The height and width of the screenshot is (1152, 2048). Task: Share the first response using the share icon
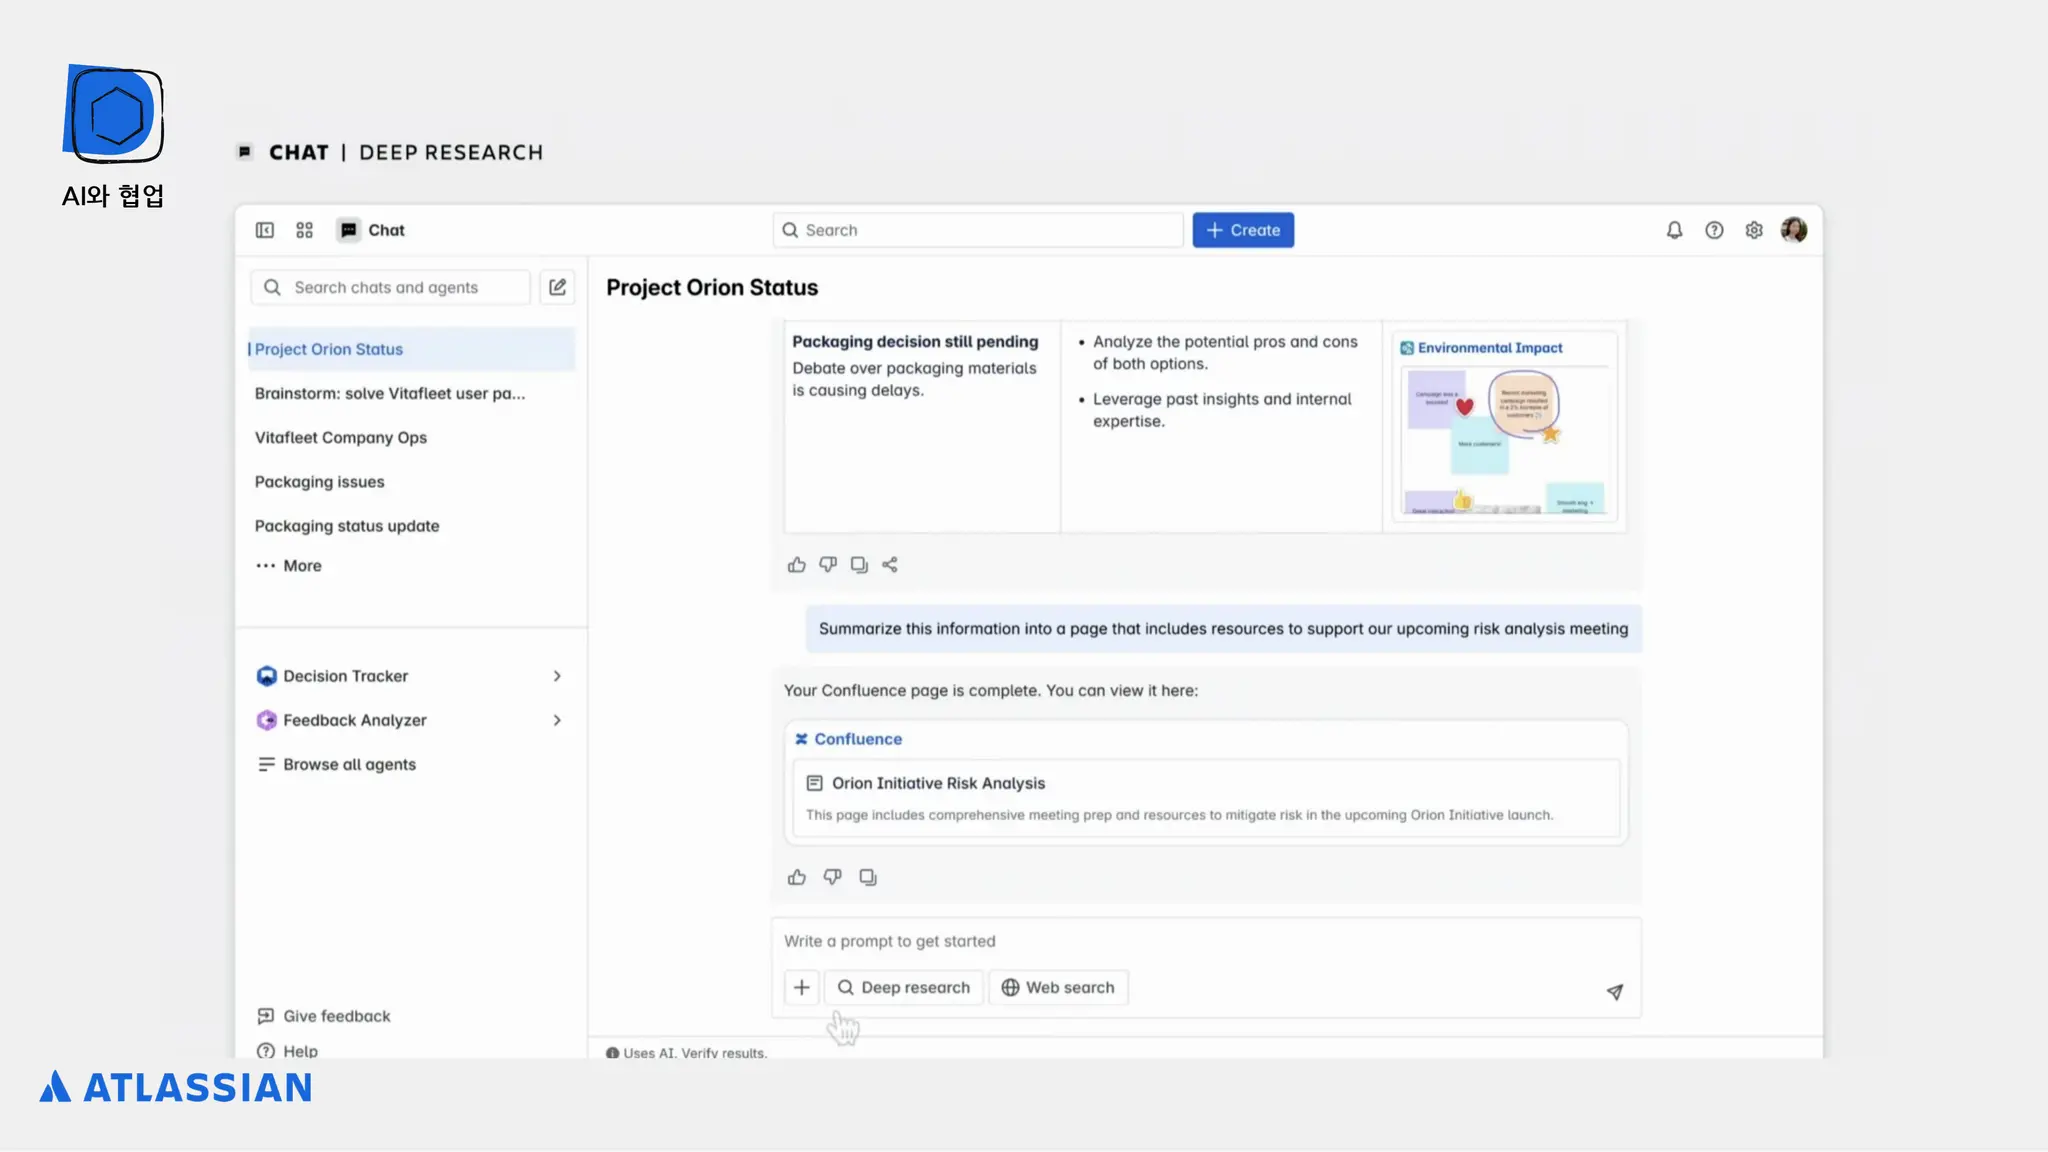pos(890,565)
